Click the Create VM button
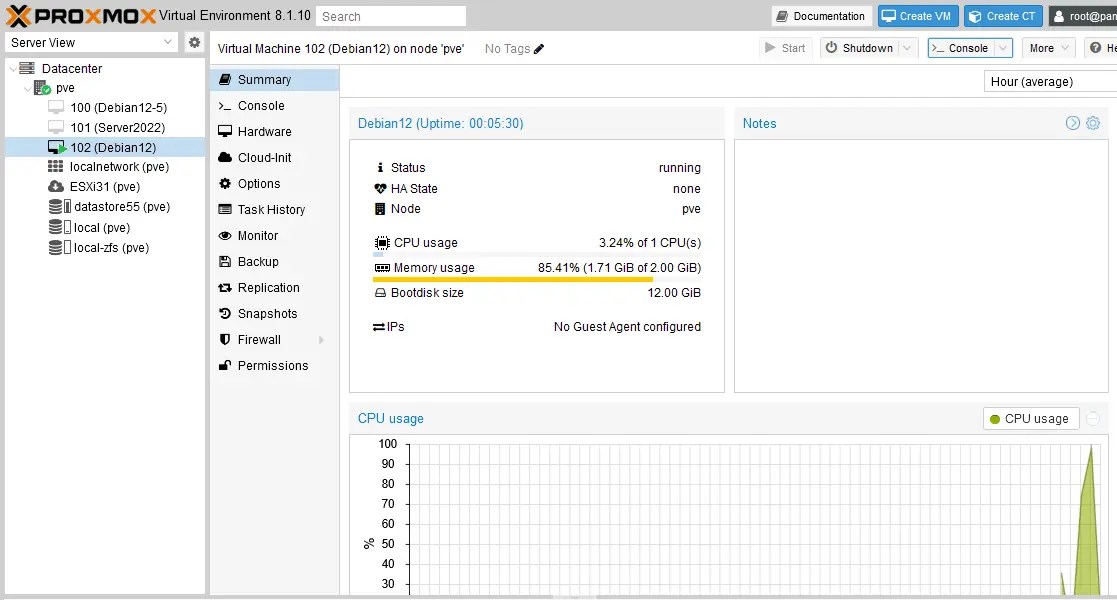Image resolution: width=1117 pixels, height=600 pixels. click(x=917, y=16)
